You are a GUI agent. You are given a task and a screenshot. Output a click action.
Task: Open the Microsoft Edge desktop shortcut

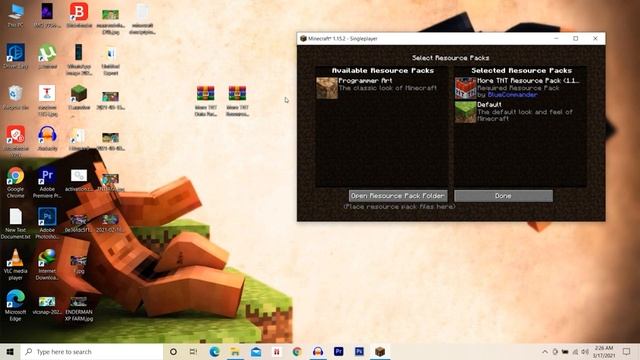click(16, 305)
